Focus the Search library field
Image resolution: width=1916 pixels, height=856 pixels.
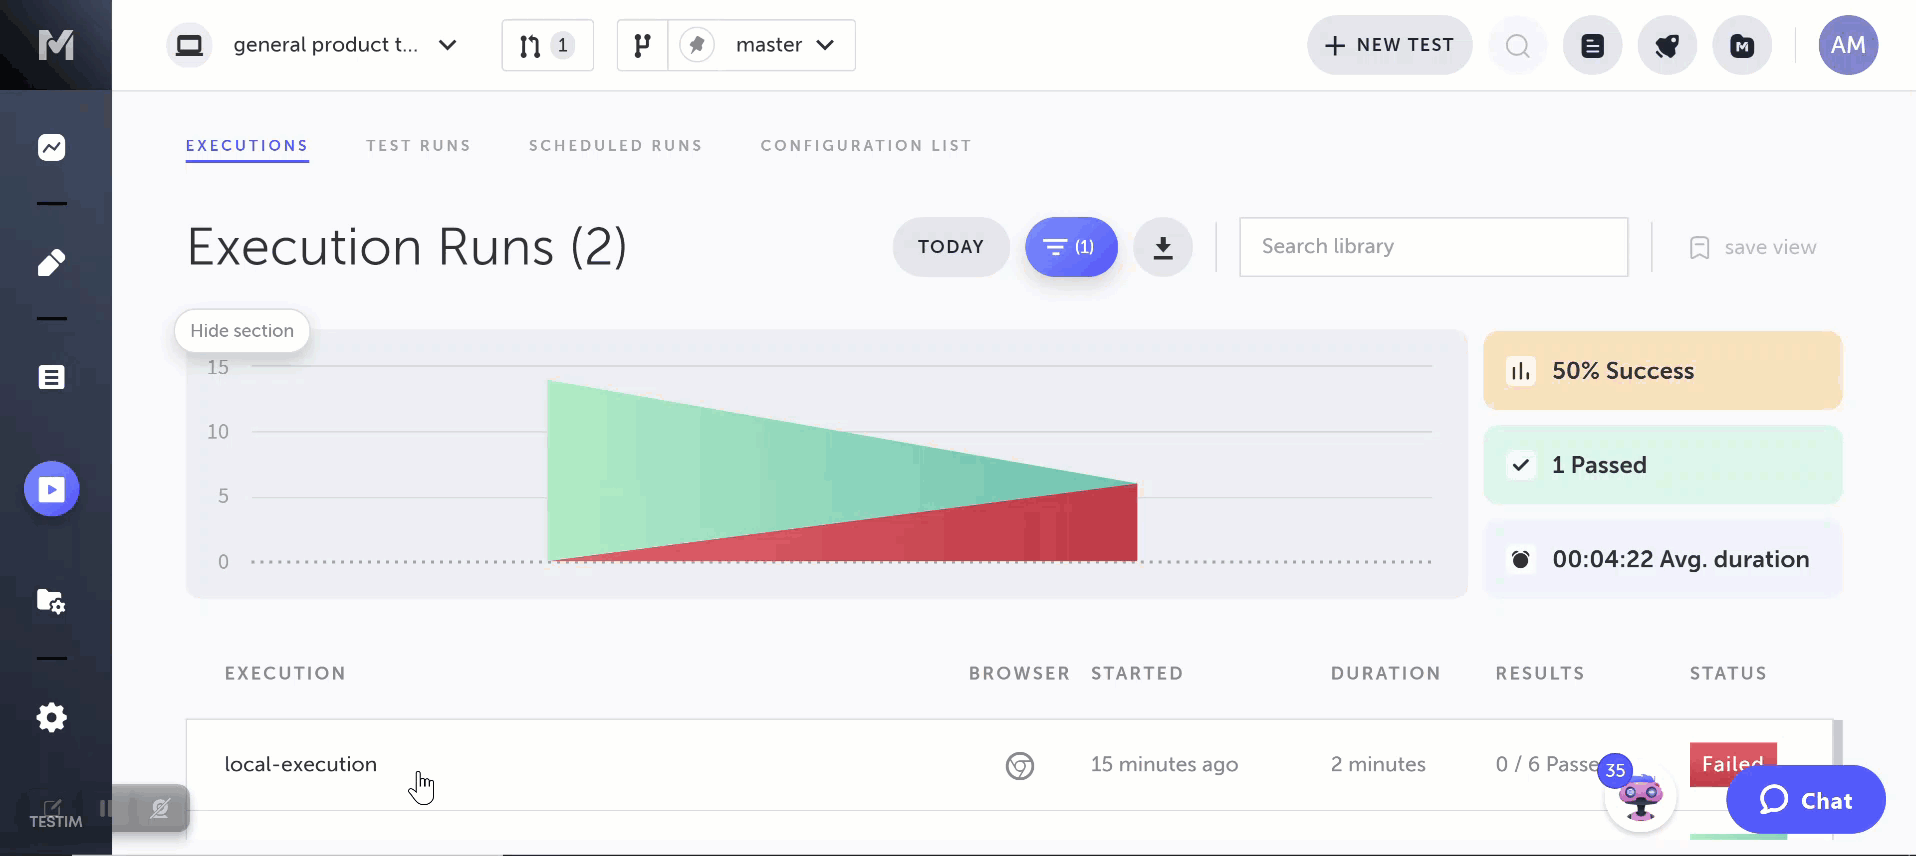coord(1433,247)
